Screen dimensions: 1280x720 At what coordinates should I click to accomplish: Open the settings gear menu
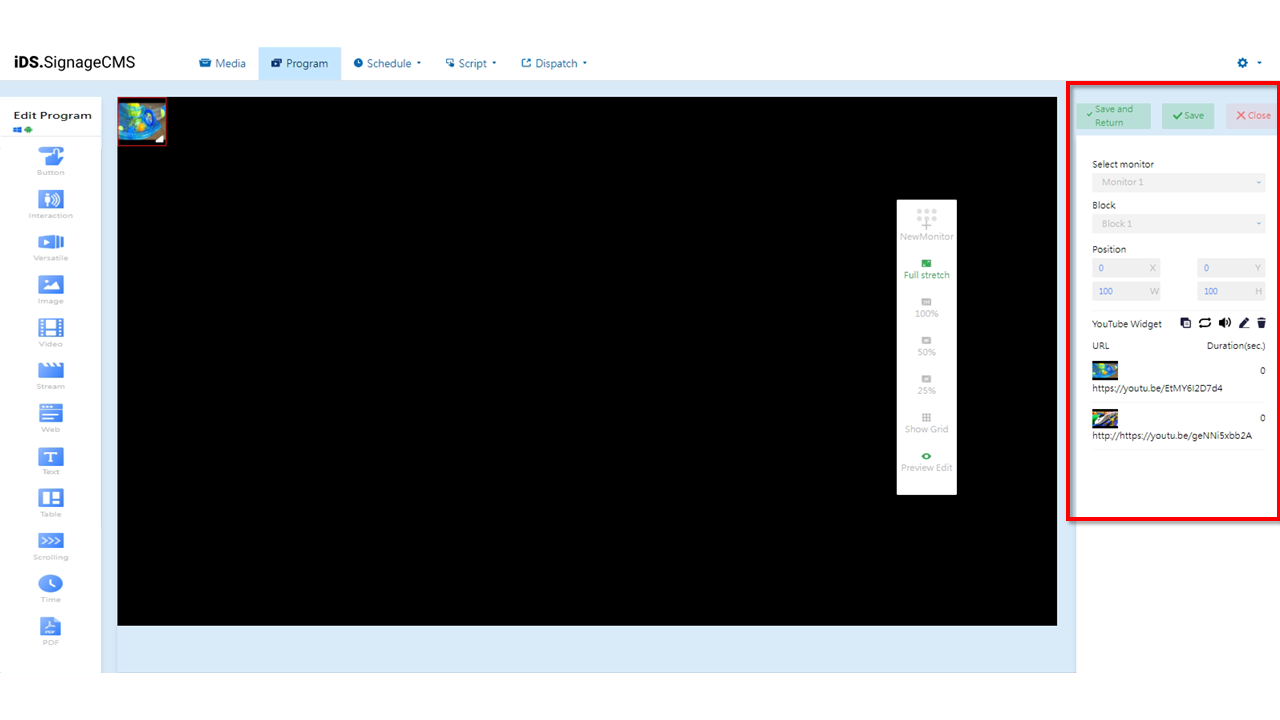pos(1241,62)
